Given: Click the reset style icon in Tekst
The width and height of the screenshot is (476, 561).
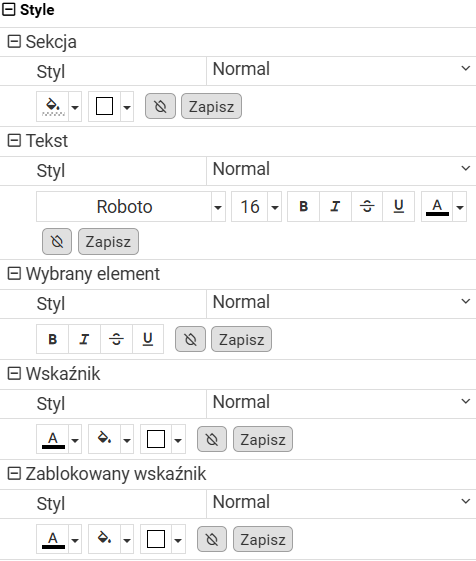Looking at the screenshot, I should coord(57,242).
